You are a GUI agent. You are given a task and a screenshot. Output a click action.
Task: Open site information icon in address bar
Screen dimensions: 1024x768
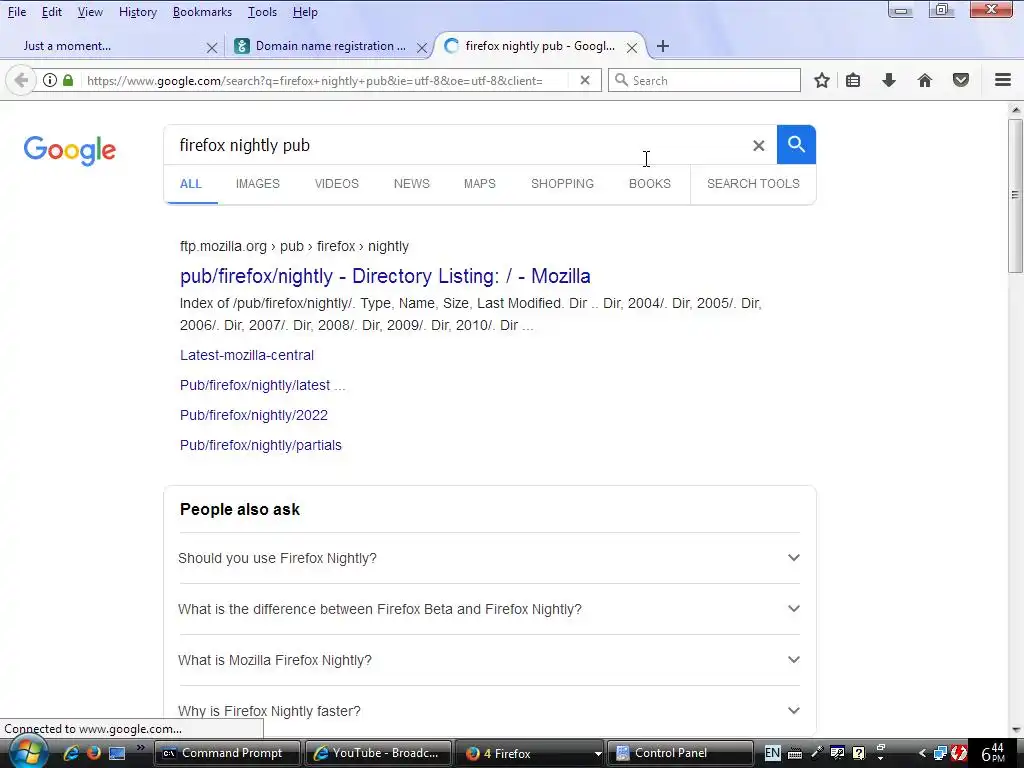[50, 80]
